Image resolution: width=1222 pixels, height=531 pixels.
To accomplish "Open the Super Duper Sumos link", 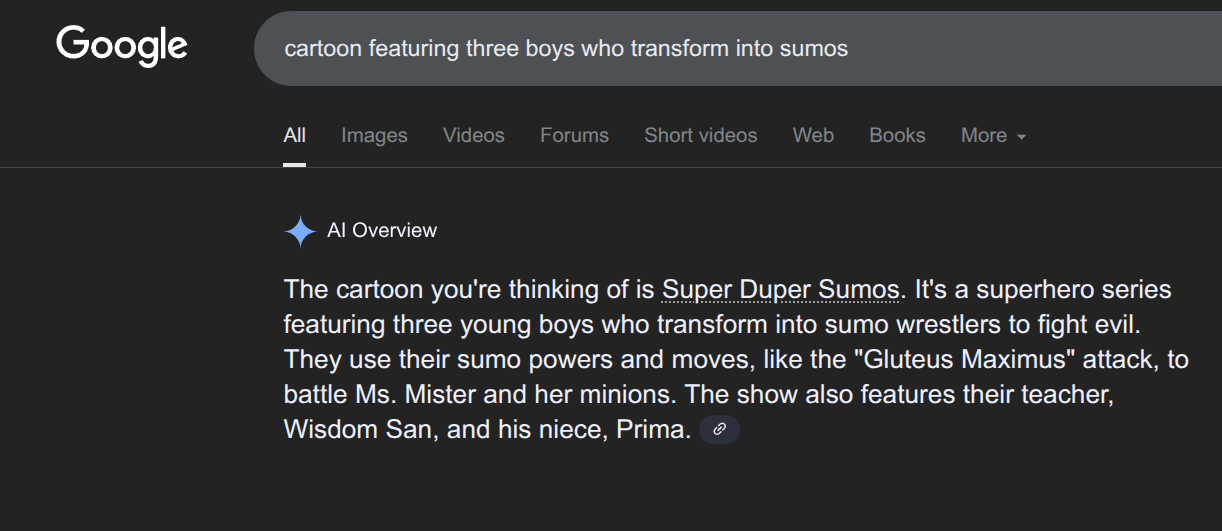I will pos(780,290).
